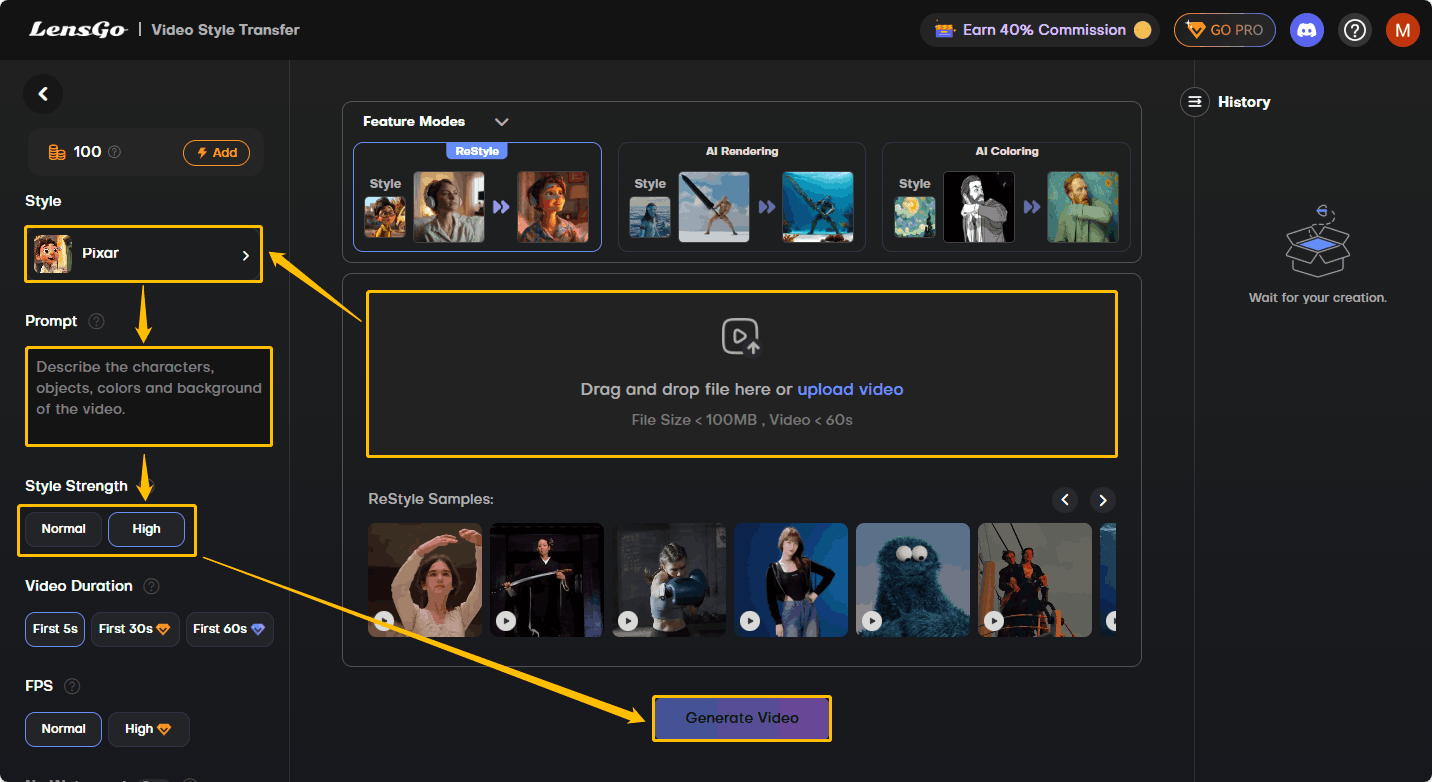Click the upload video link
This screenshot has width=1432, height=782.
coord(850,389)
